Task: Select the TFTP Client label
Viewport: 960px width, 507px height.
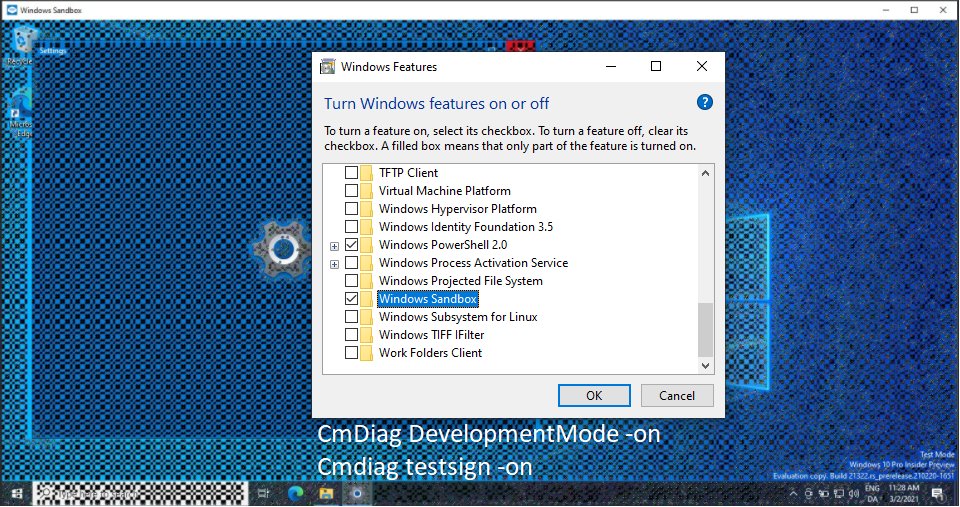Action: tap(408, 173)
